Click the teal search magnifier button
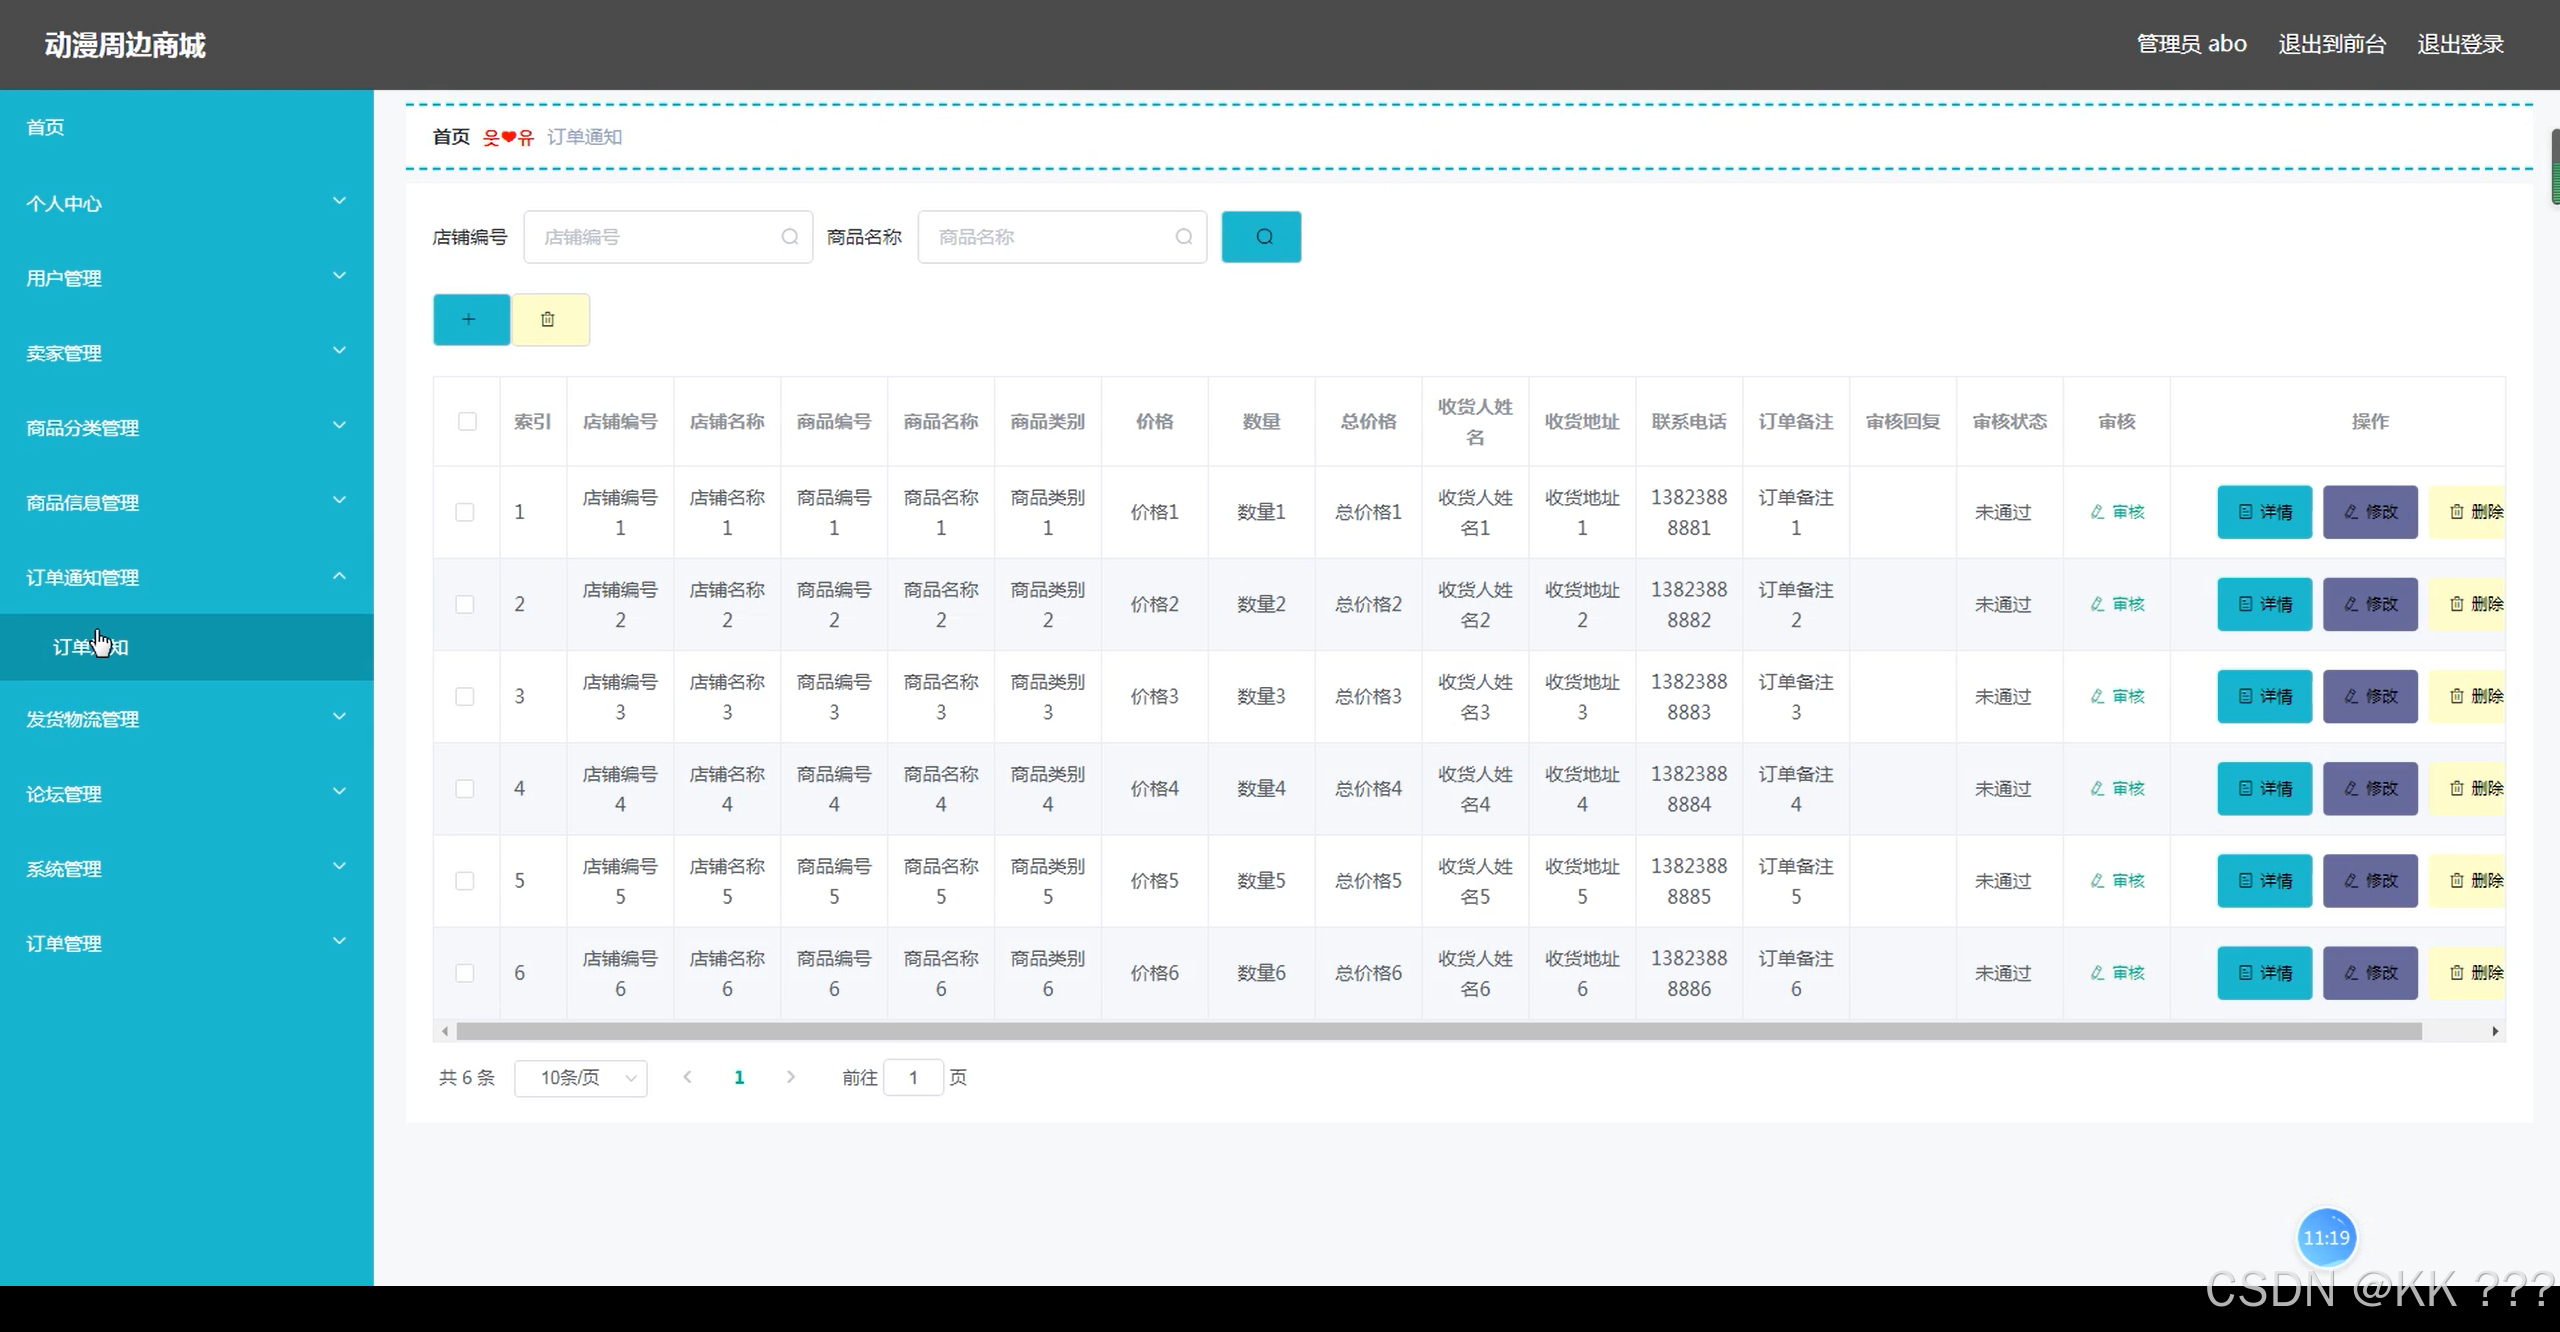Image resolution: width=2560 pixels, height=1332 pixels. click(x=1261, y=237)
